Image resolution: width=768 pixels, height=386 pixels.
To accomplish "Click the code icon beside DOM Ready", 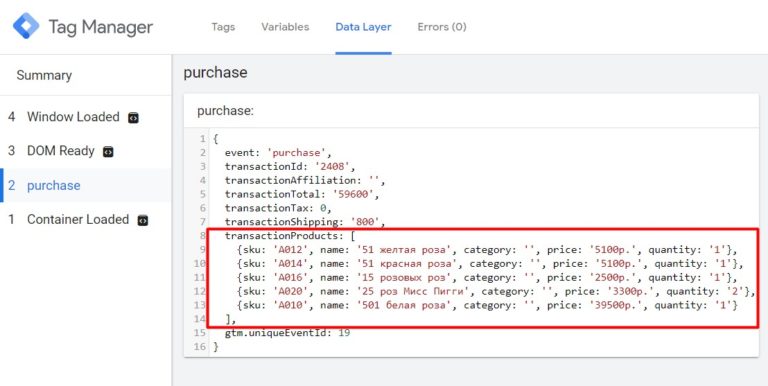I will 108,152.
